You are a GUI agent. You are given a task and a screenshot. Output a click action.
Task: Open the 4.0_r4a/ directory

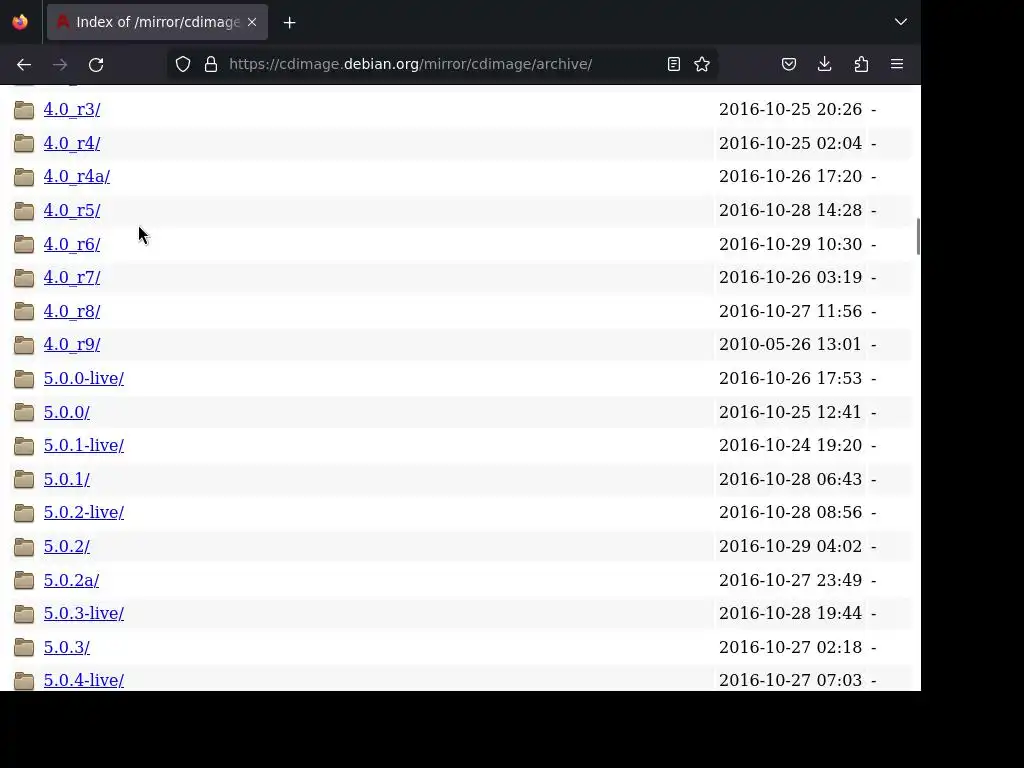coord(77,176)
